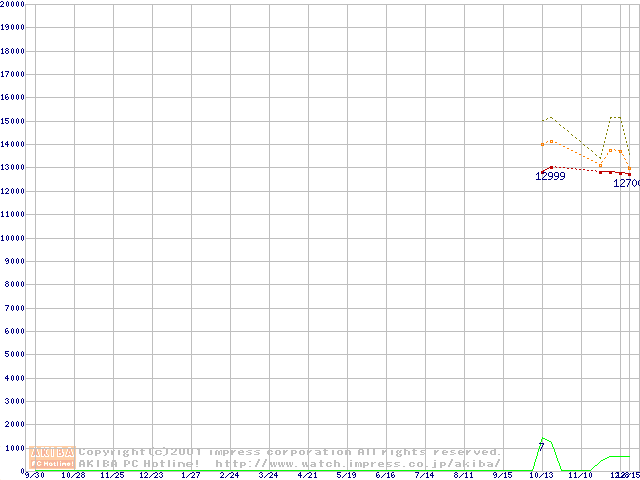Click the 9/30 date on the X axis

point(34,475)
